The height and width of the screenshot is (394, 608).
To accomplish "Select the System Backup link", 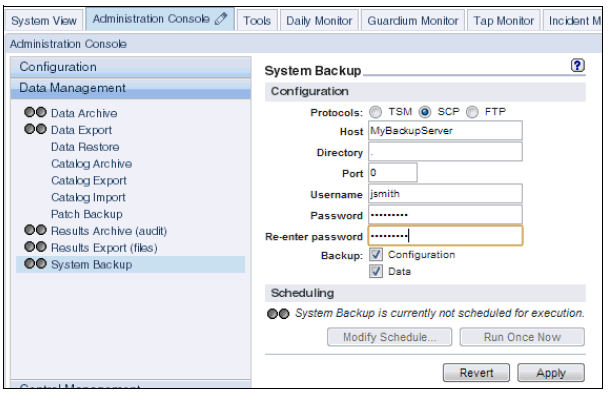I will pos(92,264).
